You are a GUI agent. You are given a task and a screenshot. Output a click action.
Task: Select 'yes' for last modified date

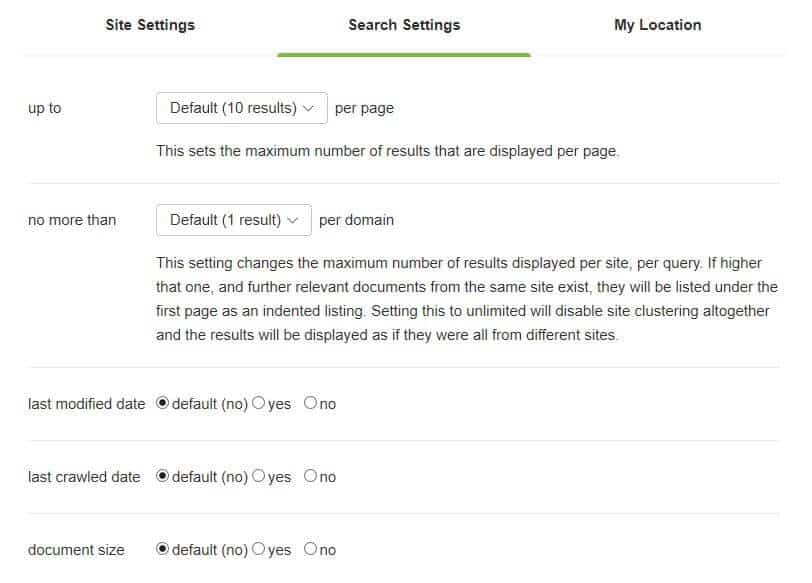[260, 404]
